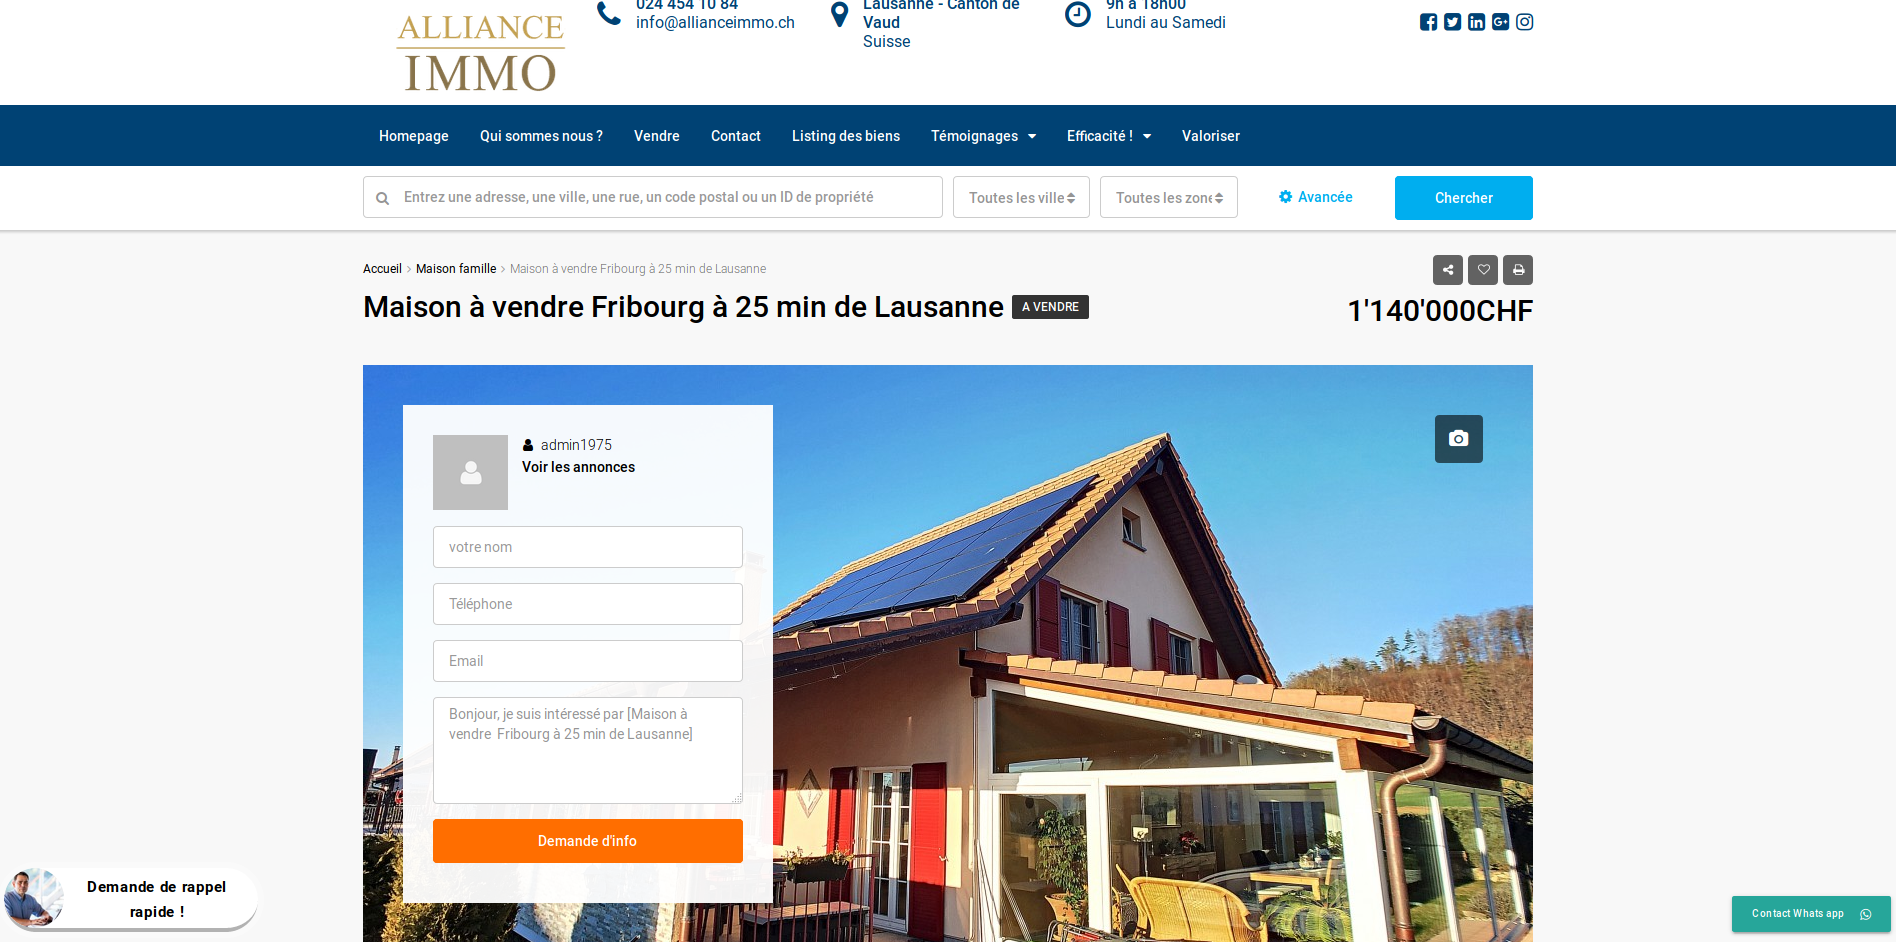Expand the Témoignages menu

[983, 136]
